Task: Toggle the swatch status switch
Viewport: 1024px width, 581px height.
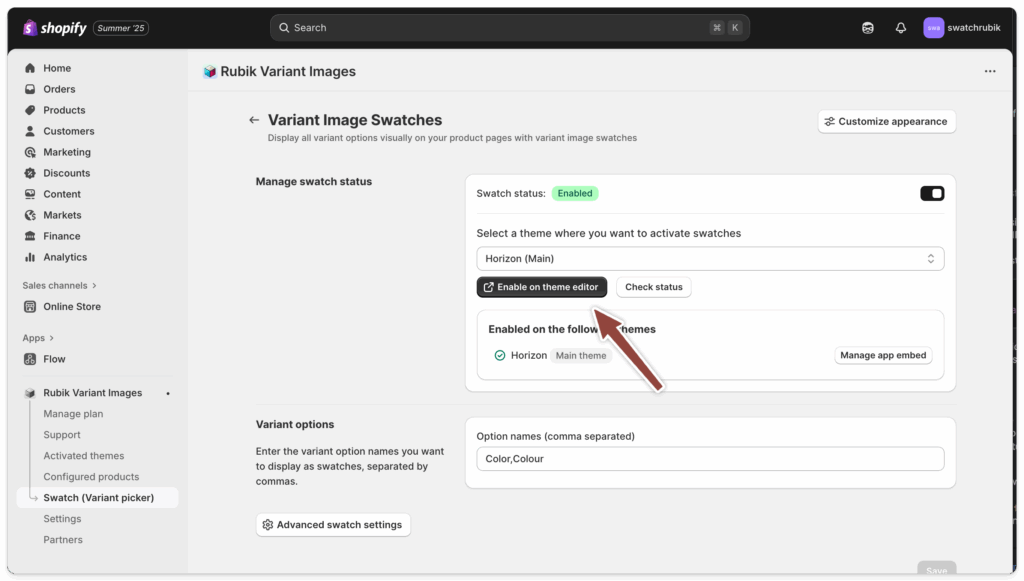Action: pos(932,193)
